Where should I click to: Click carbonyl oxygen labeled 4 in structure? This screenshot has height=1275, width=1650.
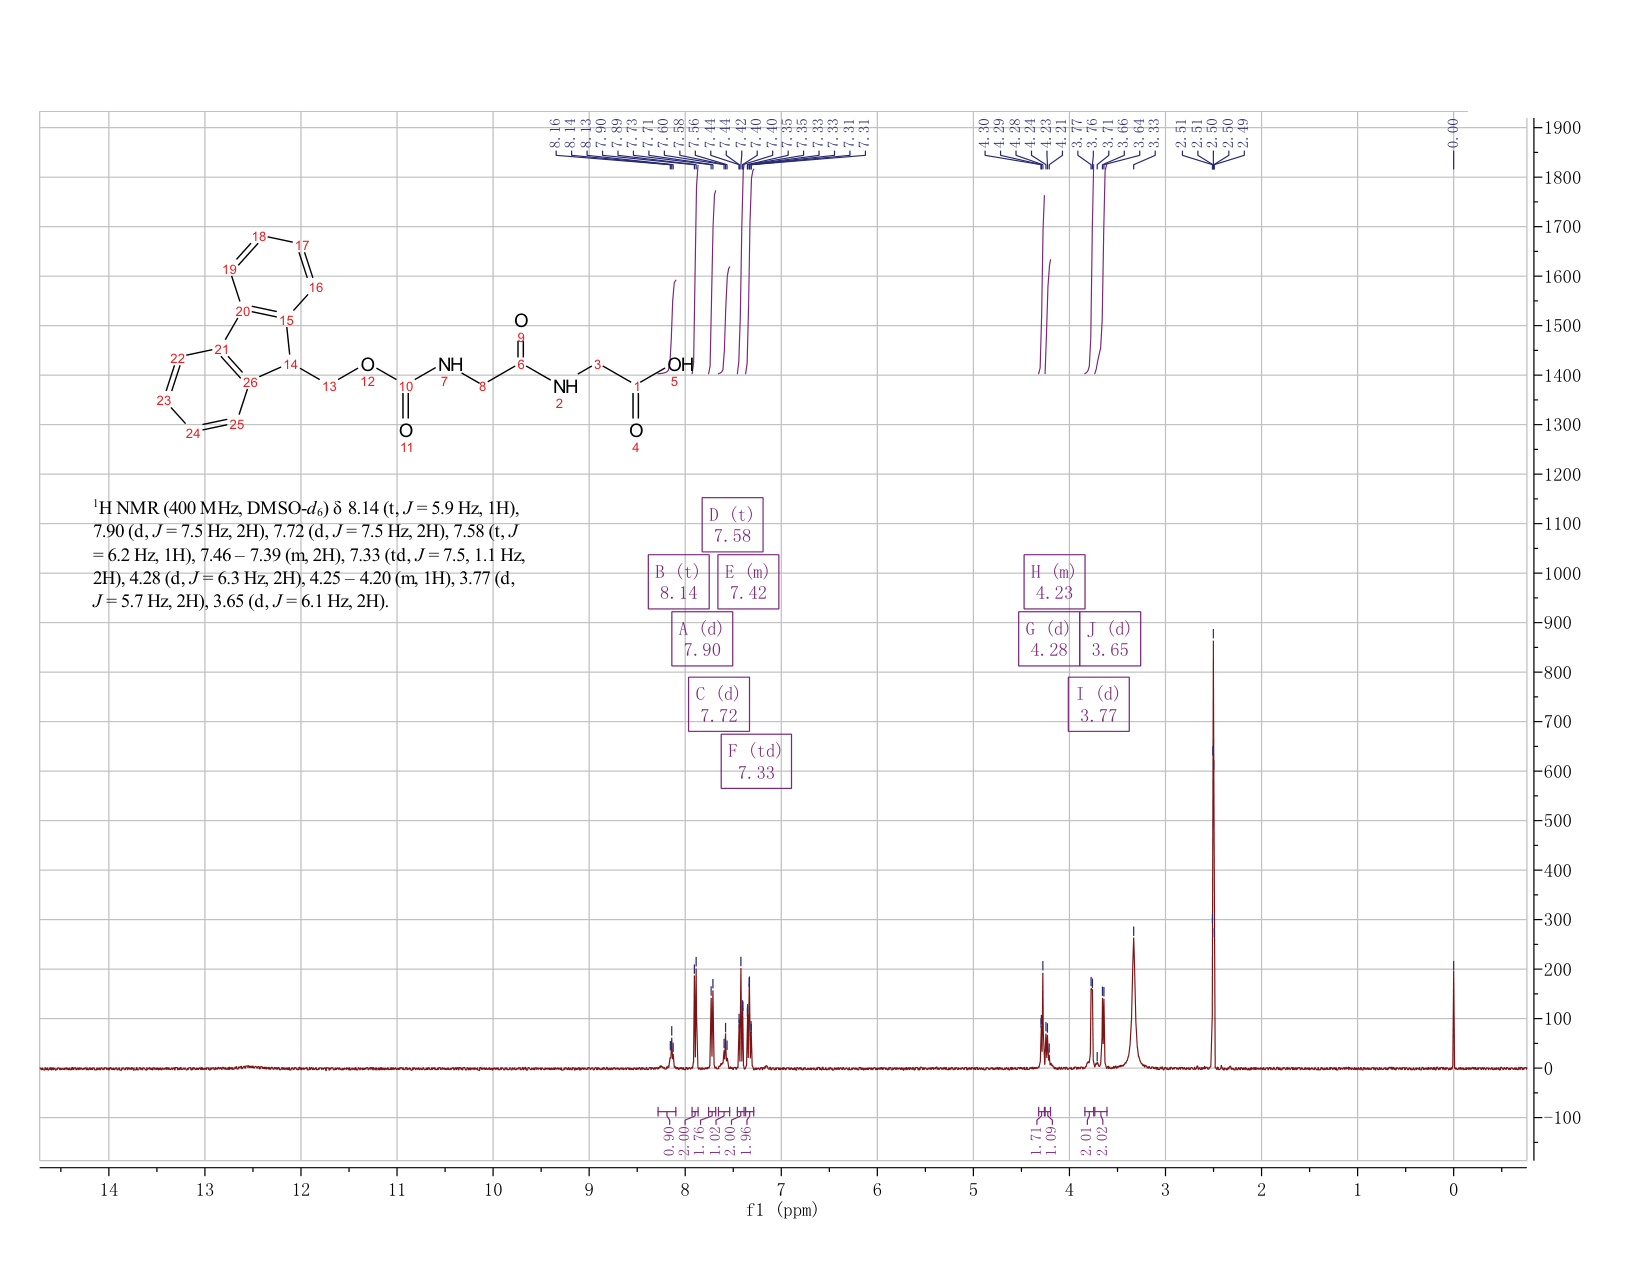[x=635, y=431]
